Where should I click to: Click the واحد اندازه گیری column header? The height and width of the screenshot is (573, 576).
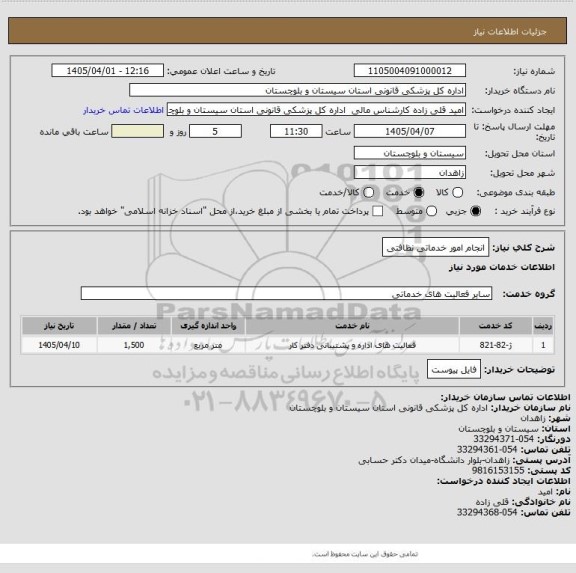[x=208, y=326]
